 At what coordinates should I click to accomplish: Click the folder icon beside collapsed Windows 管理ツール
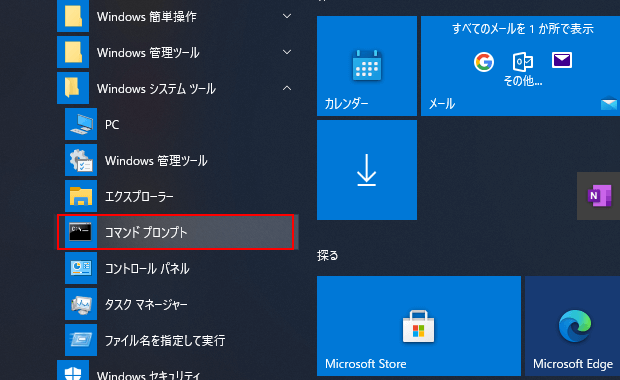coord(73,52)
